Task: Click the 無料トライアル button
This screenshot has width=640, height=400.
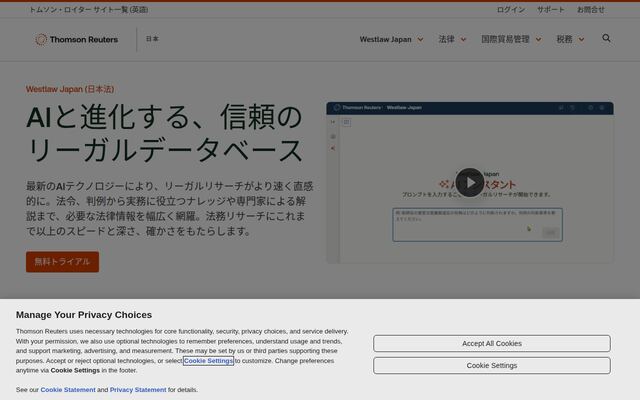Action: pyautogui.click(x=62, y=262)
